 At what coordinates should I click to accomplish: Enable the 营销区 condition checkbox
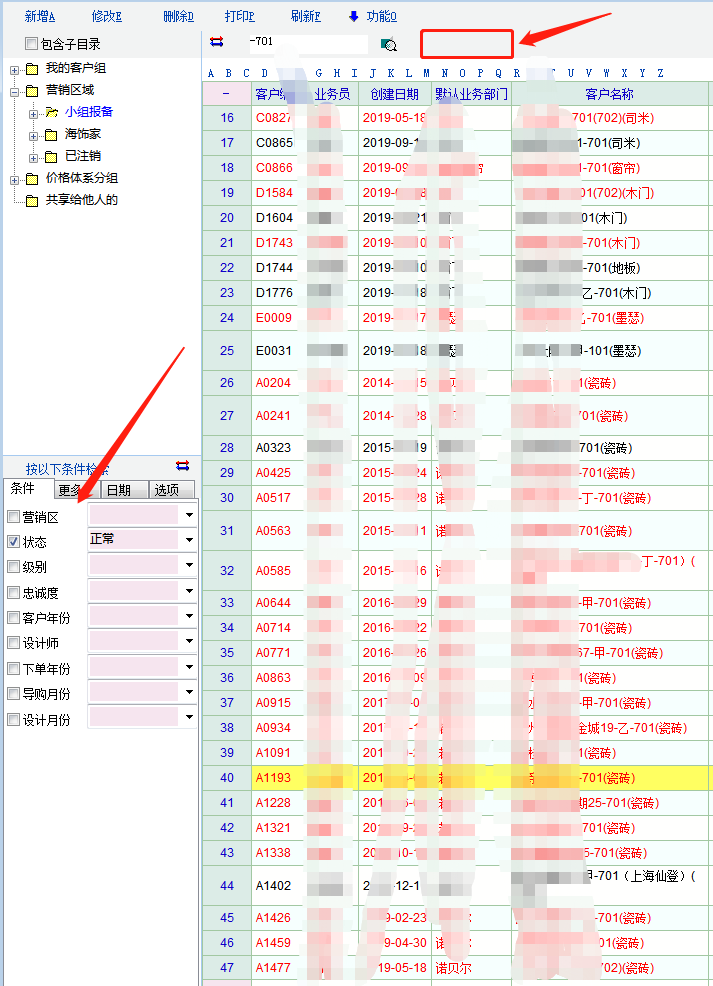tap(13, 516)
